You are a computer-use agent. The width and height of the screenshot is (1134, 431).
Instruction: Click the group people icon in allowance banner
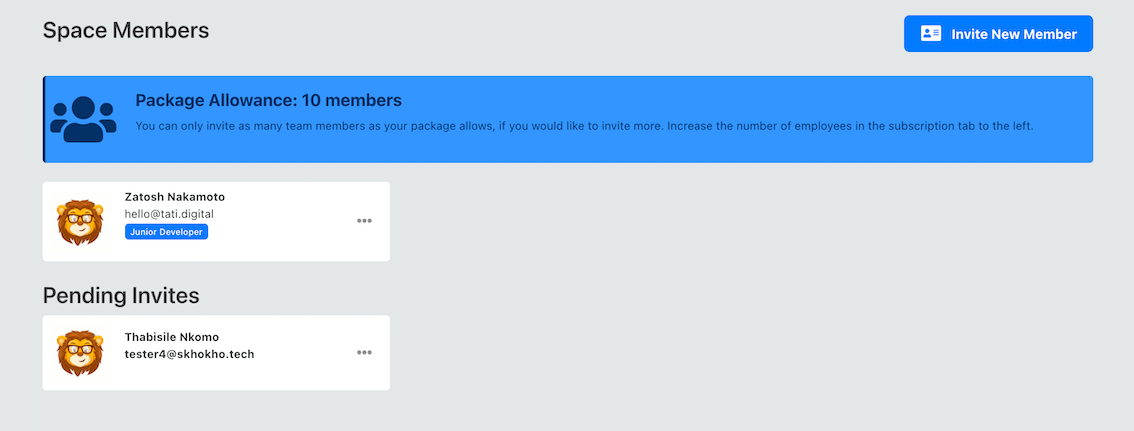[83, 119]
